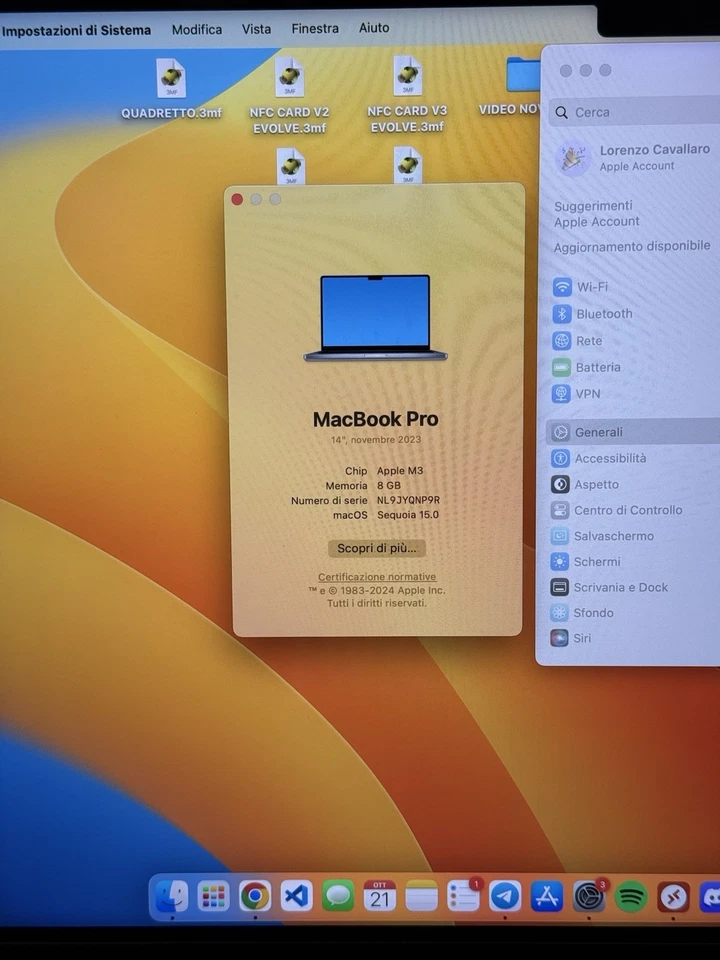Screen dimensions: 720x960
Task: Select Generali in the sidebar
Action: 633,432
